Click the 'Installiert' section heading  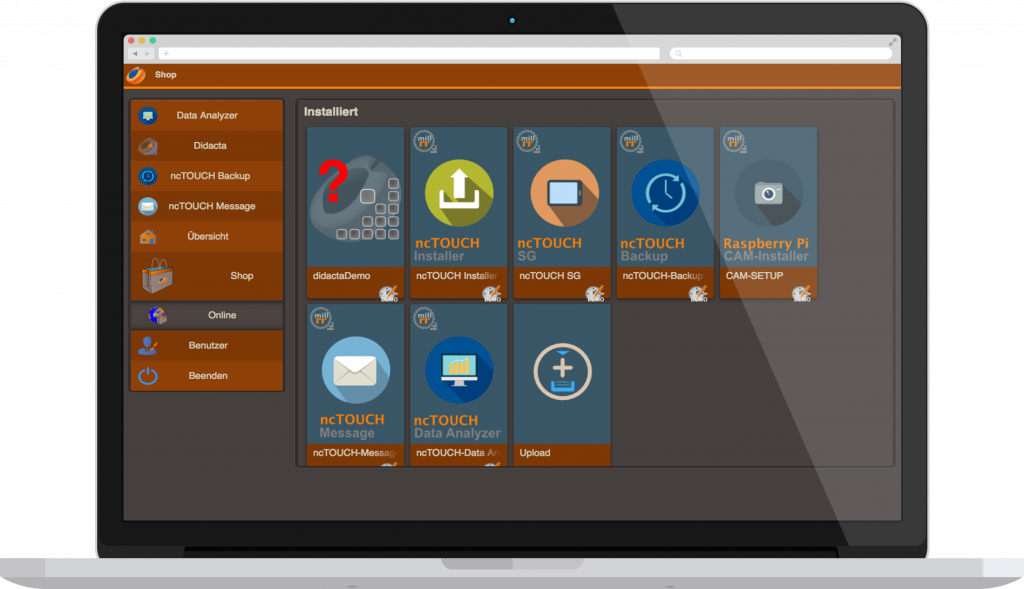[x=331, y=112]
